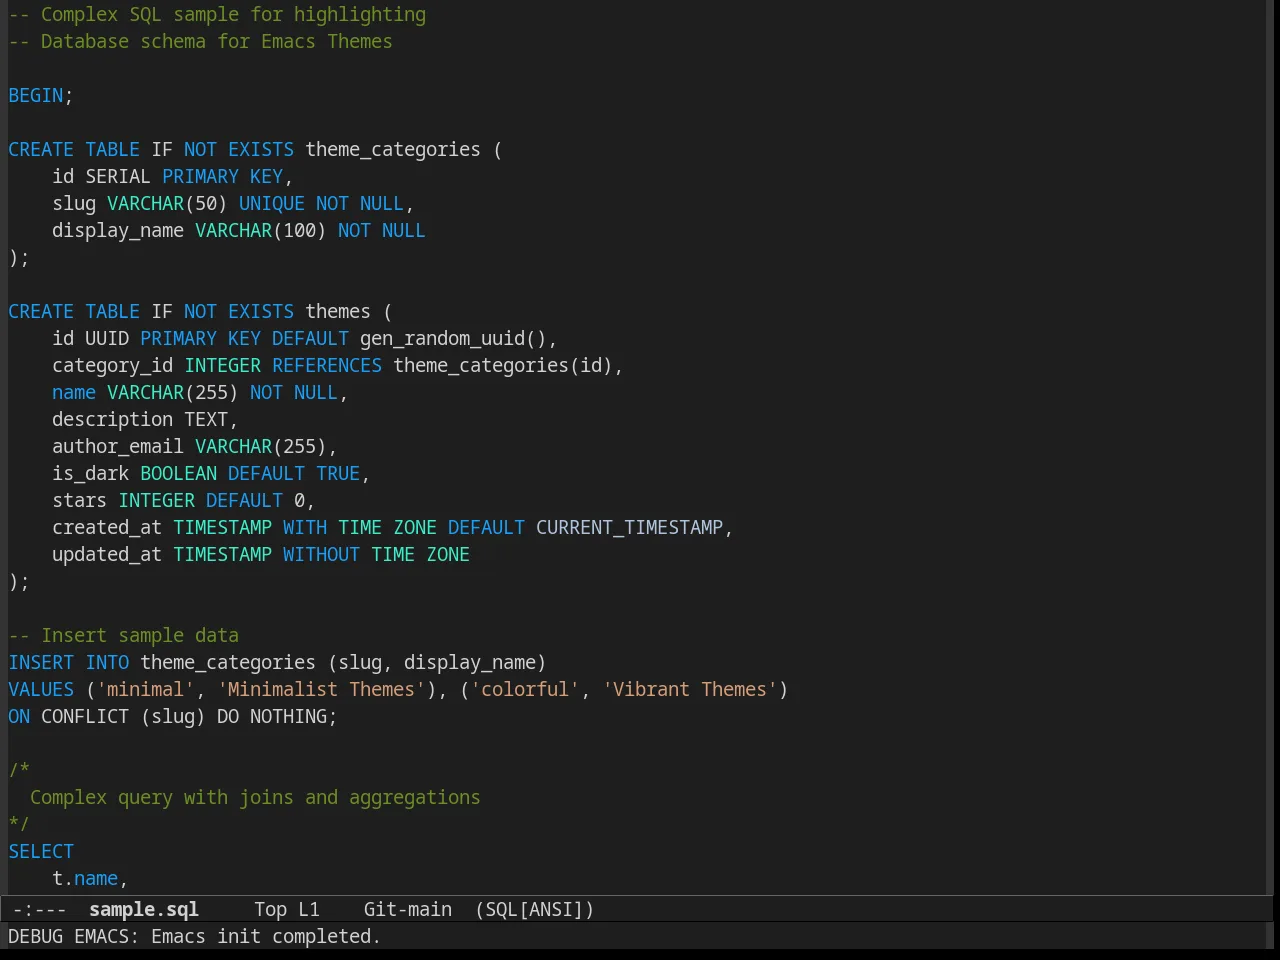Click UNIQUE keyword on slug line
The width and height of the screenshot is (1280, 960).
click(x=272, y=203)
